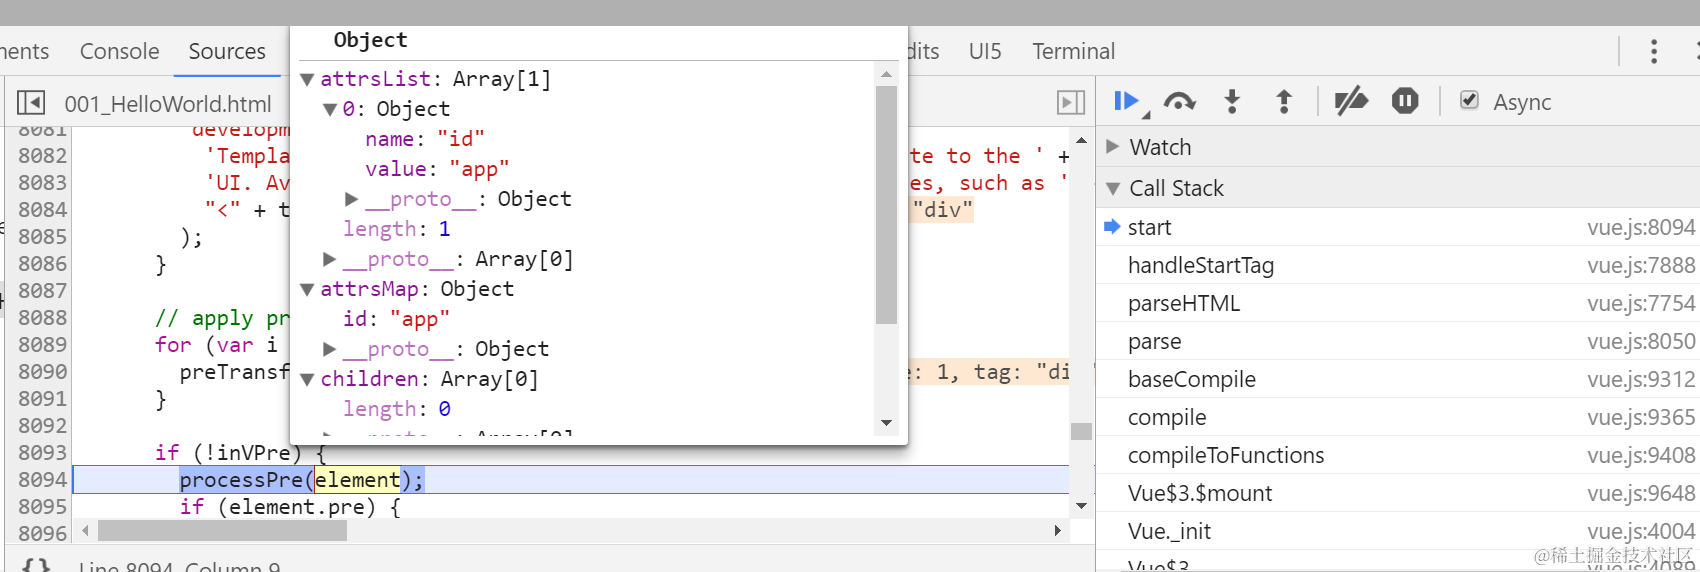Click editor horizontal scroll left arrow
The image size is (1700, 572).
pos(85,530)
